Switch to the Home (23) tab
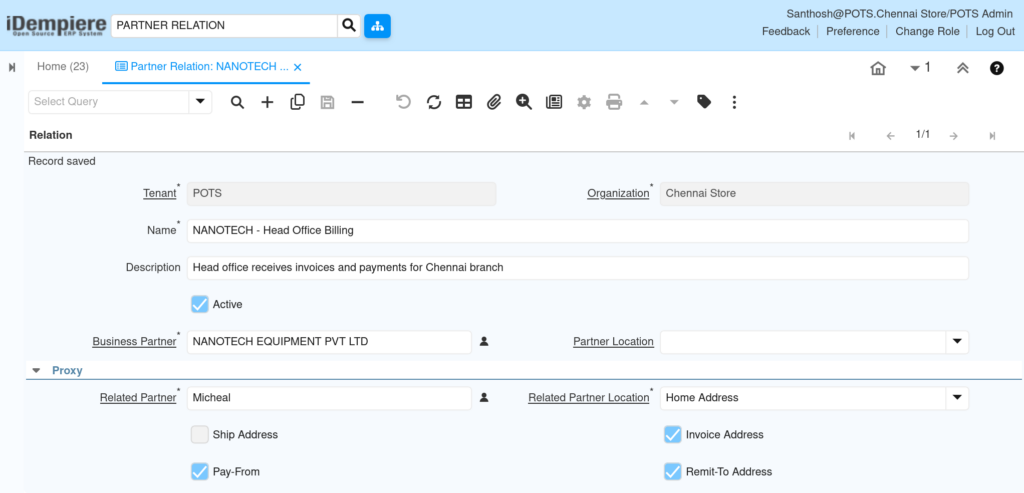 tap(63, 67)
